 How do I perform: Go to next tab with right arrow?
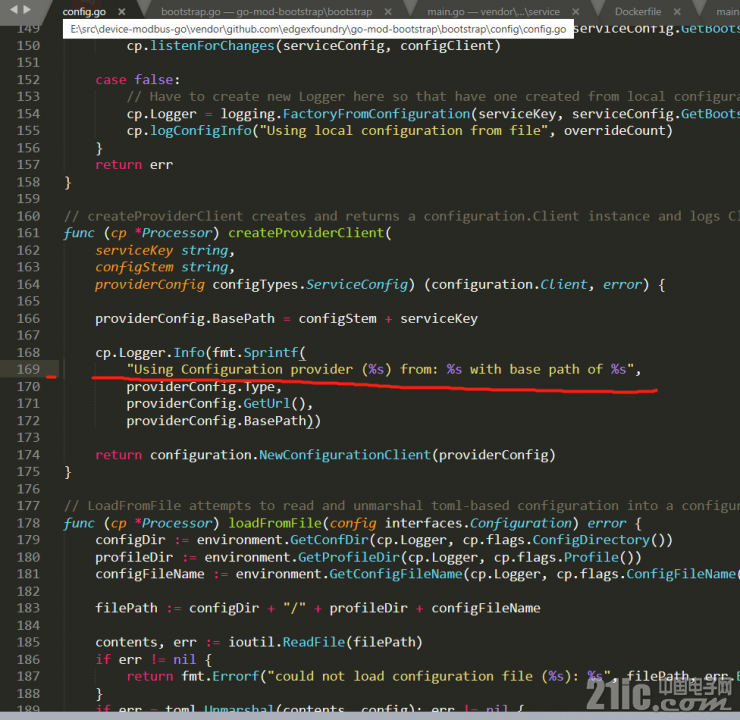coord(27,9)
